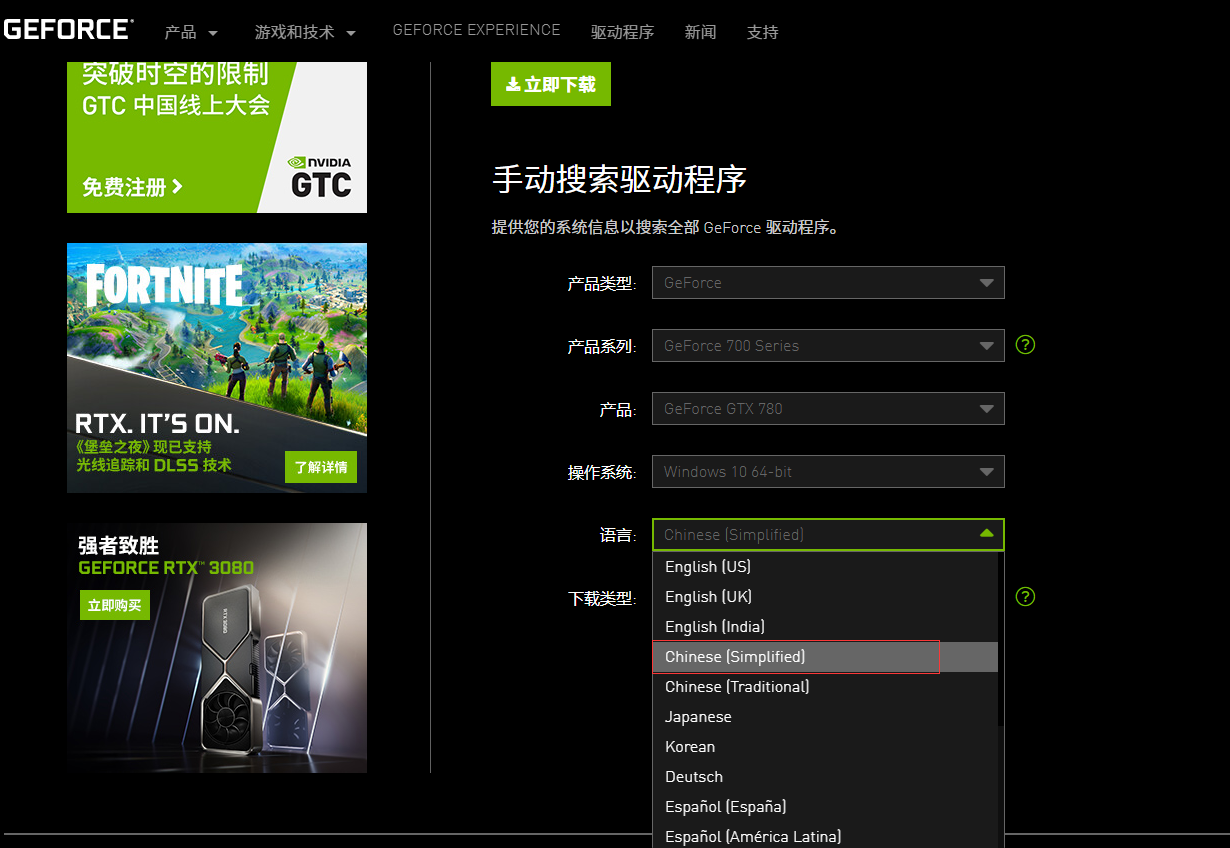Click the 下载类型 field label
1230x848 pixels.
click(x=602, y=598)
